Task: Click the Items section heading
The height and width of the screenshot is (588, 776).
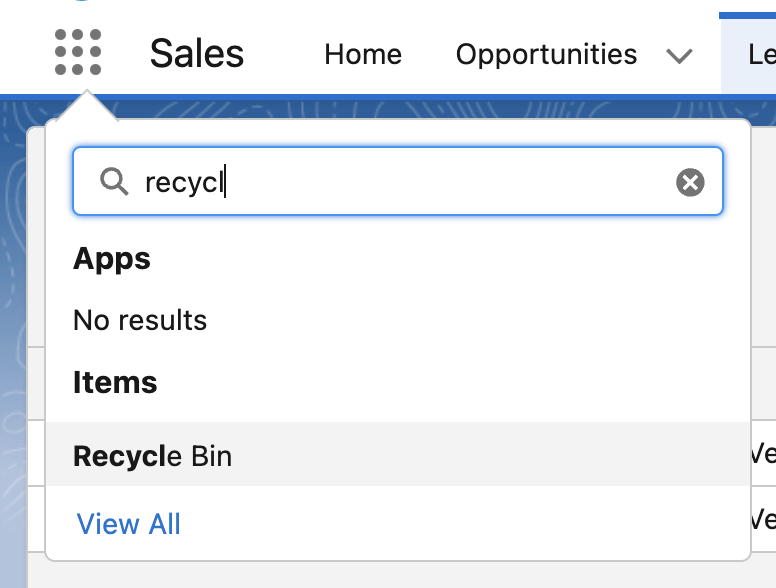Action: (115, 382)
